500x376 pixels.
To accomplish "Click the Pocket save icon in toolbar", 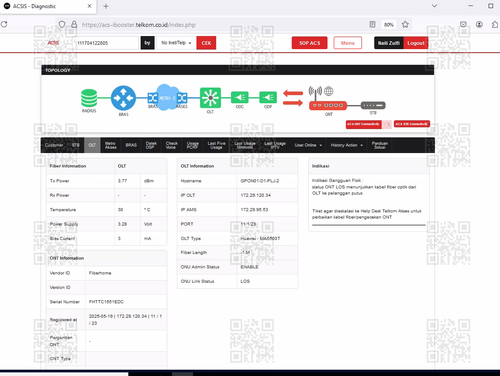I will tap(463, 24).
